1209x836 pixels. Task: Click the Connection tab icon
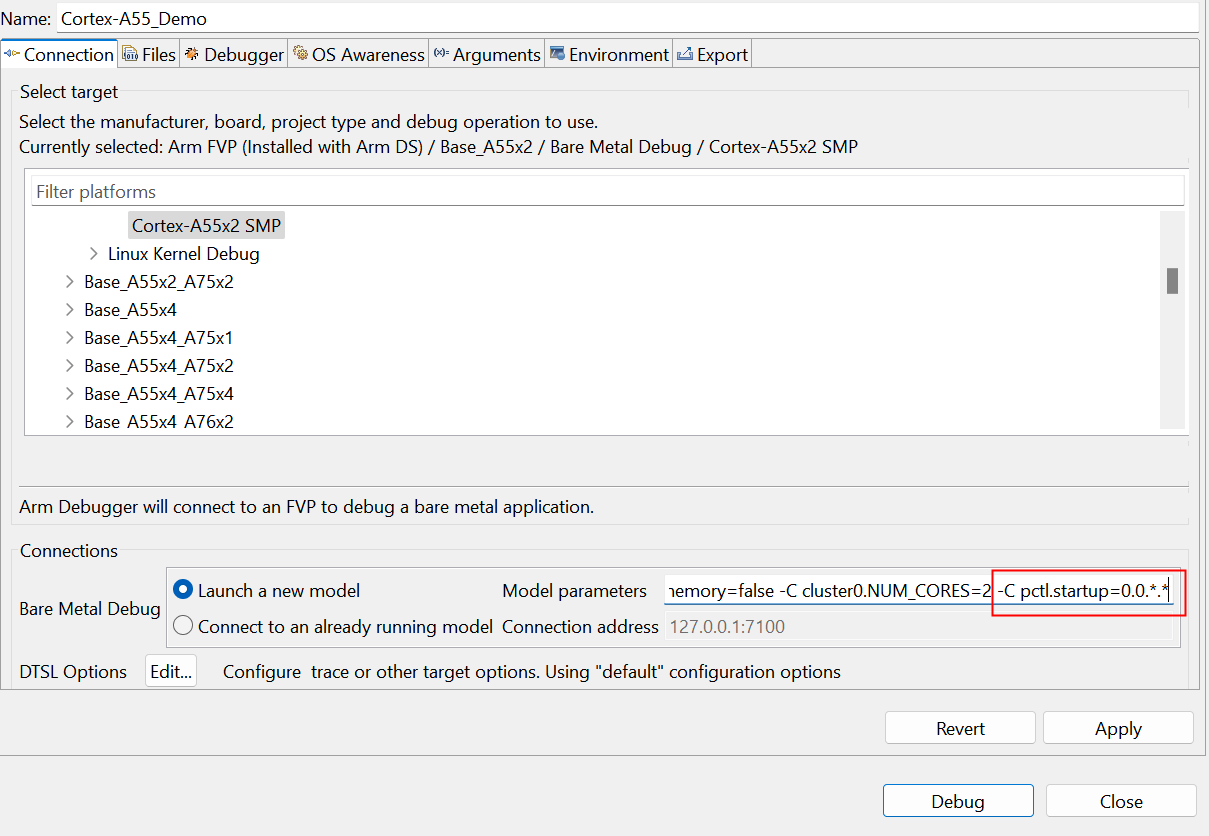click(x=12, y=54)
